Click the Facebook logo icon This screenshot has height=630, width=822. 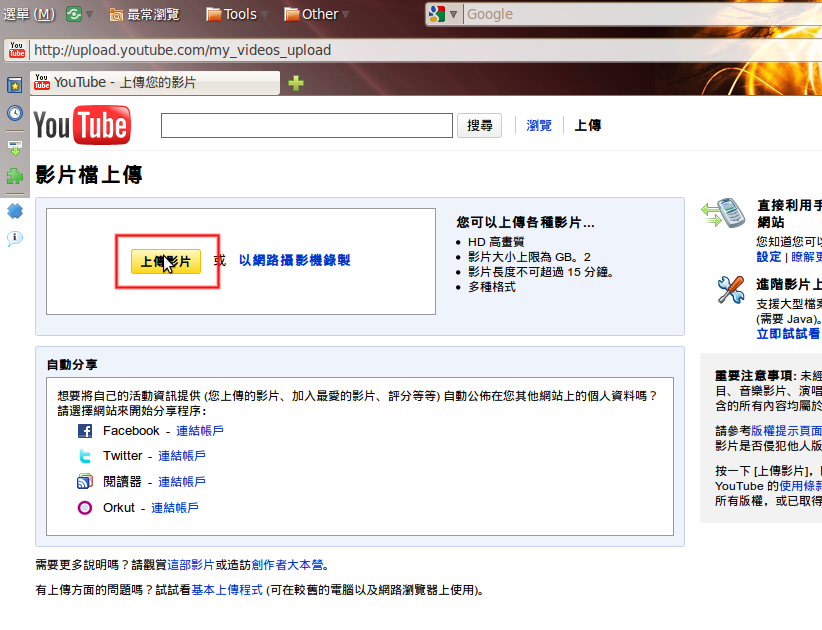click(85, 431)
